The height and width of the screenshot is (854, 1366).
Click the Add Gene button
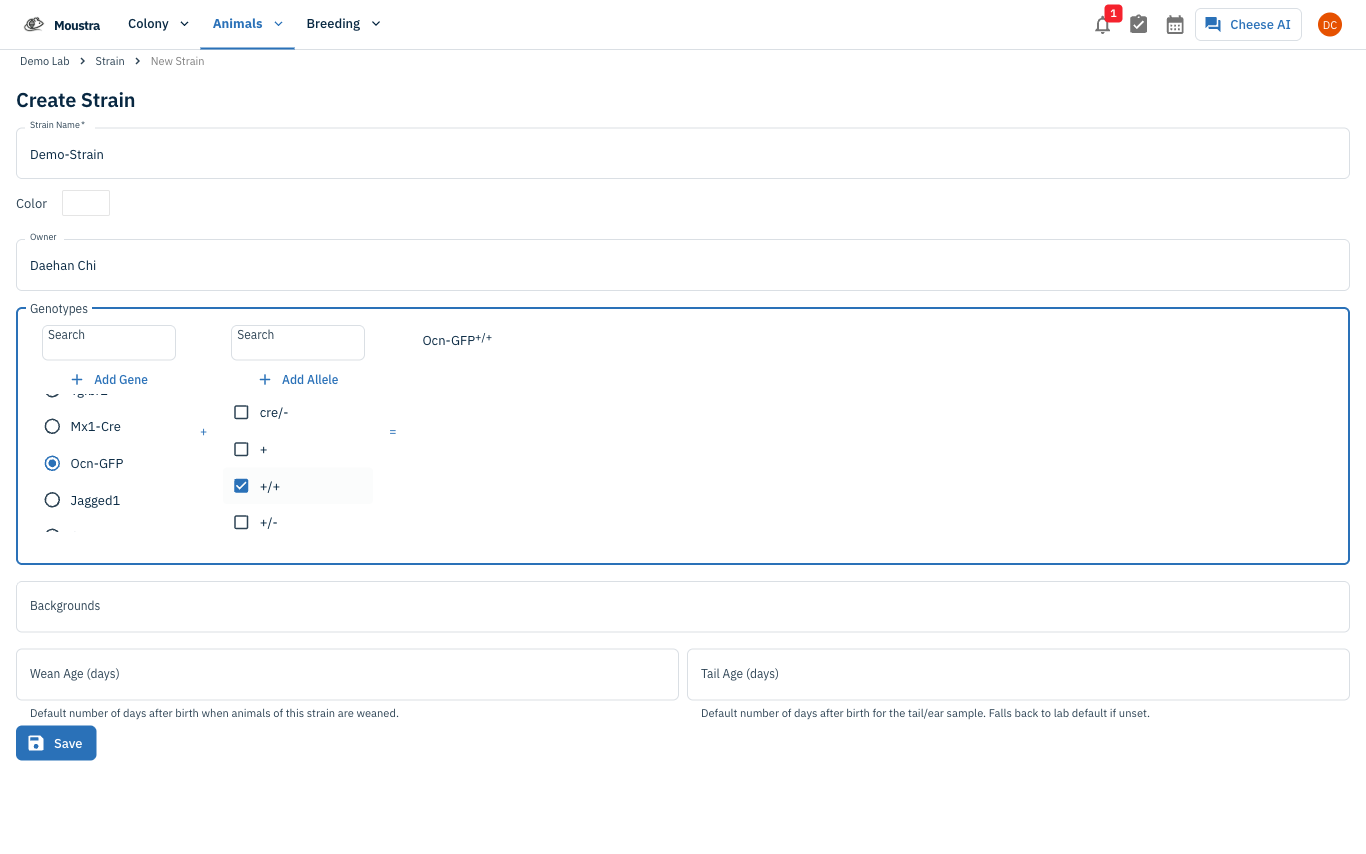(109, 380)
